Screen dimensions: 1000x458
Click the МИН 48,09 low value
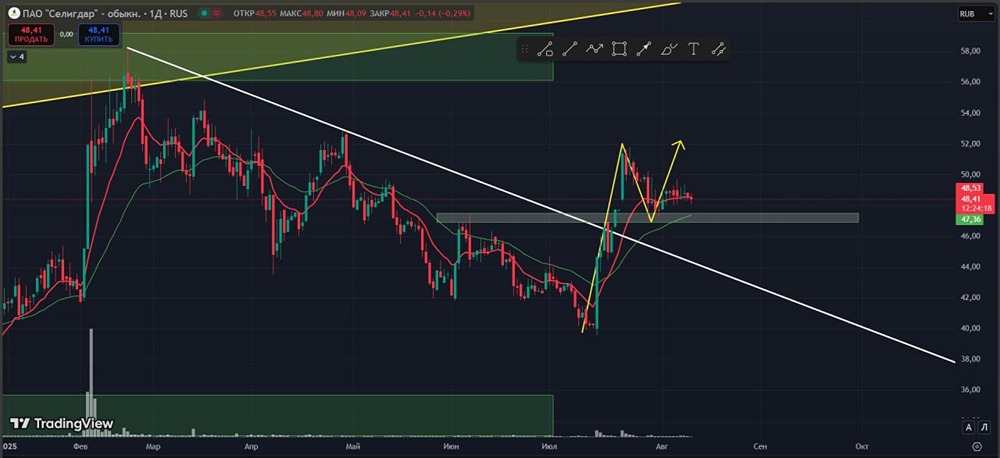[x=345, y=13]
